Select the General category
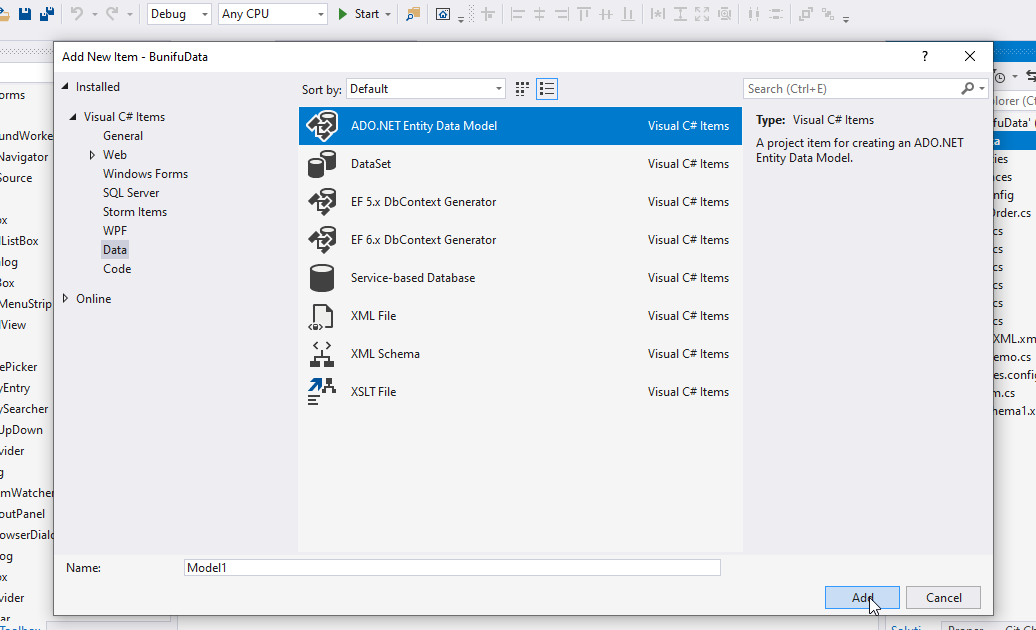1036x630 pixels. coord(123,135)
